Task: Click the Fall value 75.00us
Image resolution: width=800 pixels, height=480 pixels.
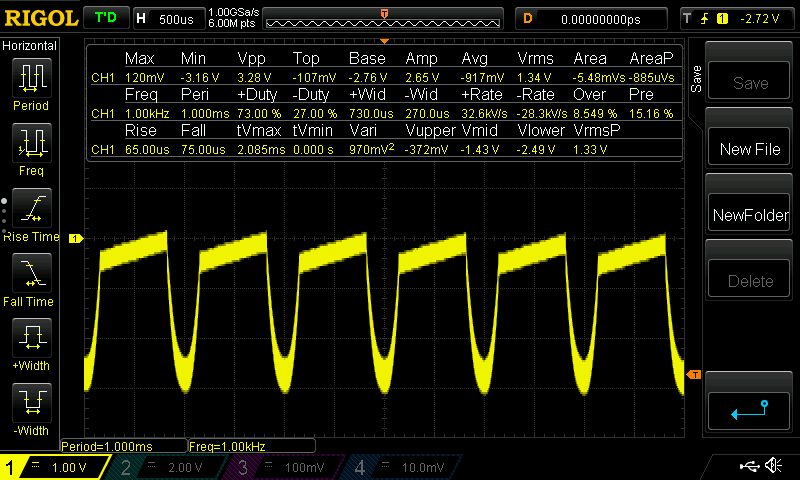Action: 203,149
